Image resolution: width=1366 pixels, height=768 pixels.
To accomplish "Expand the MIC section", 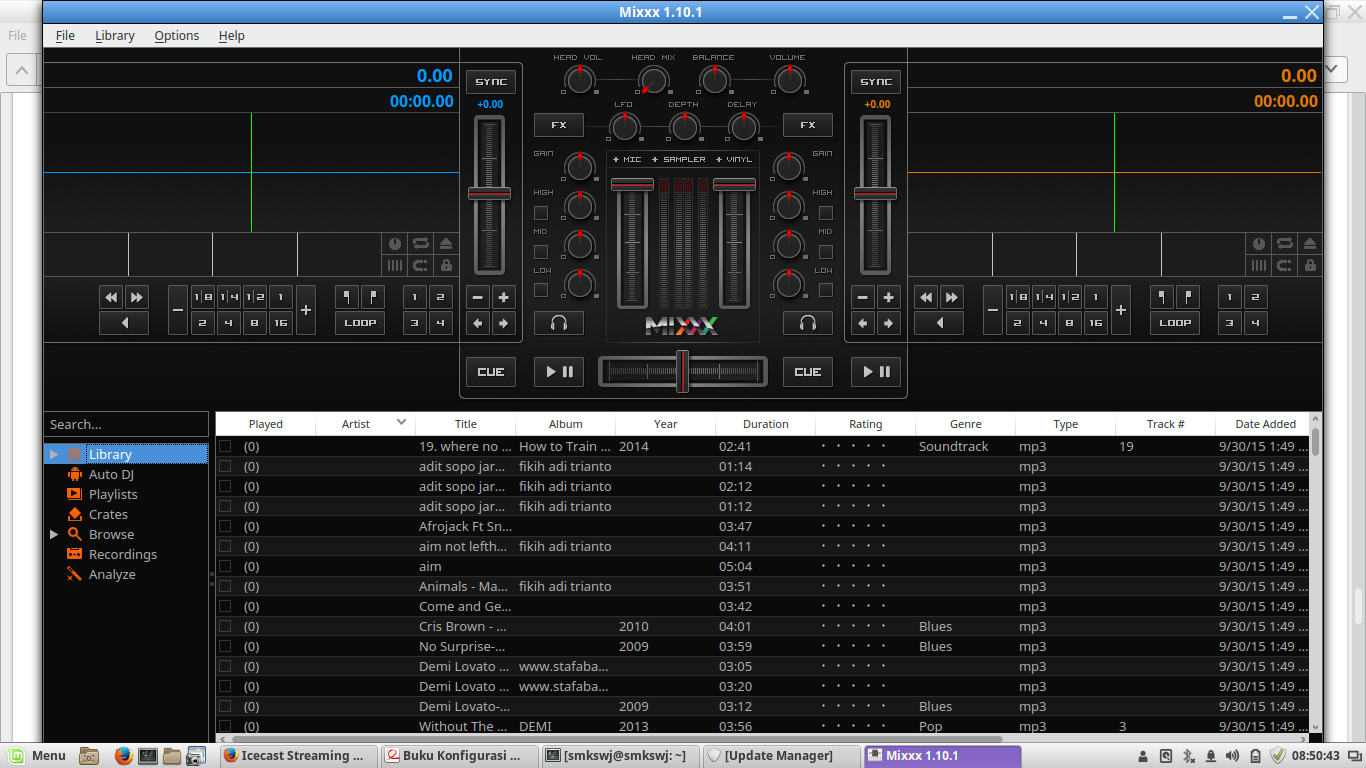I will (627, 159).
